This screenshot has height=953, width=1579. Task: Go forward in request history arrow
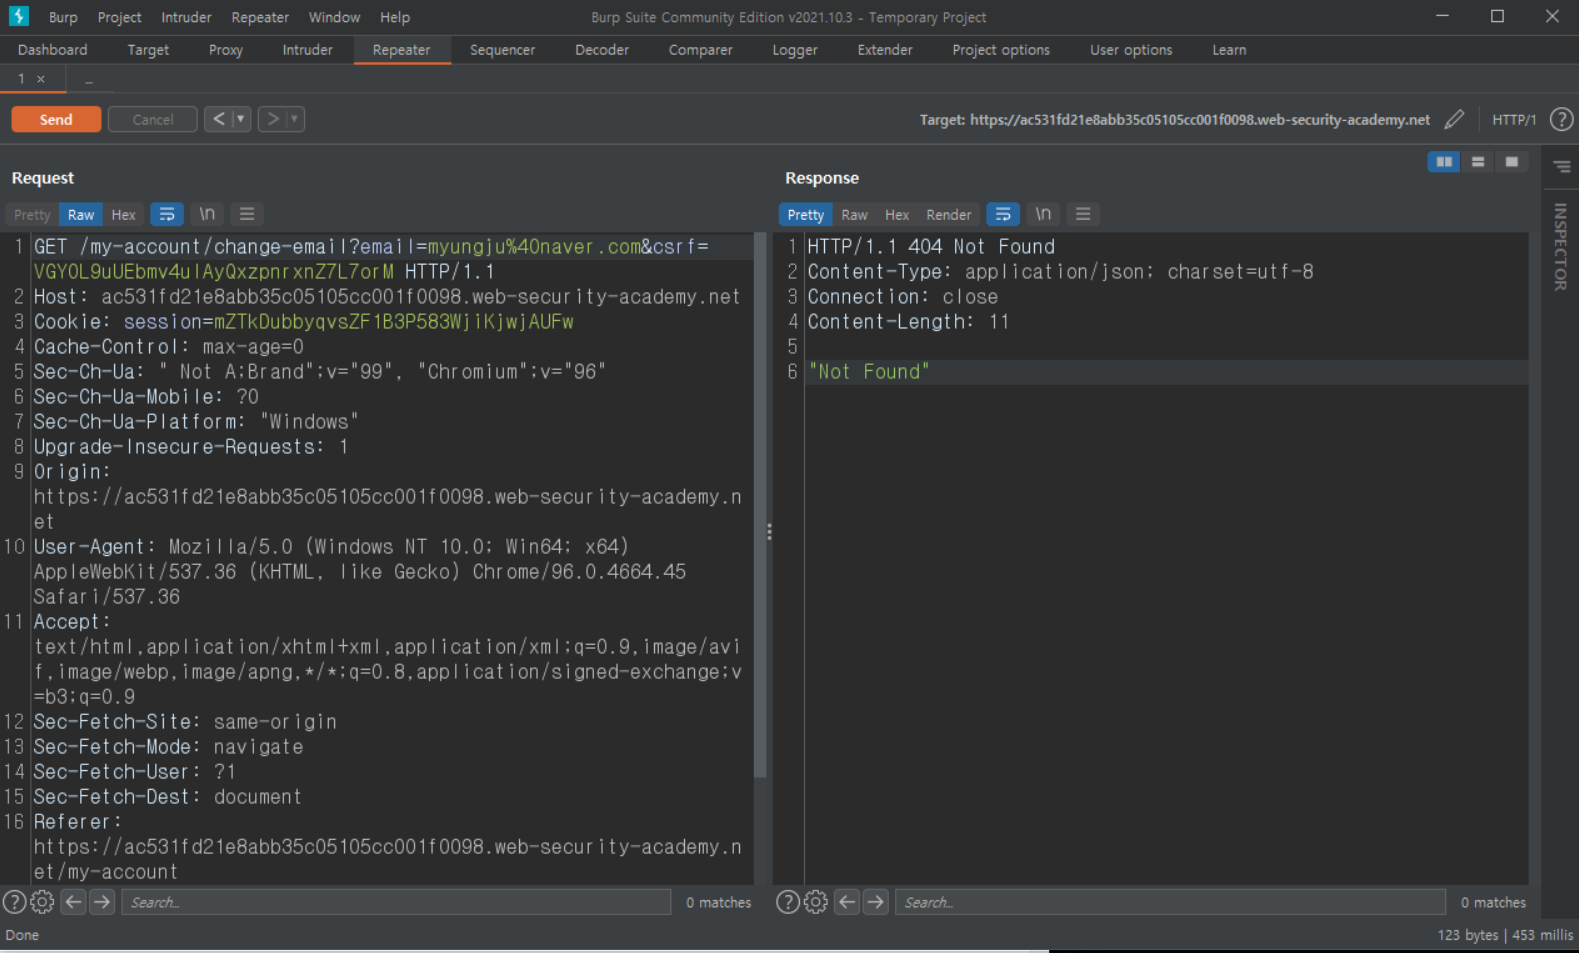coord(273,119)
